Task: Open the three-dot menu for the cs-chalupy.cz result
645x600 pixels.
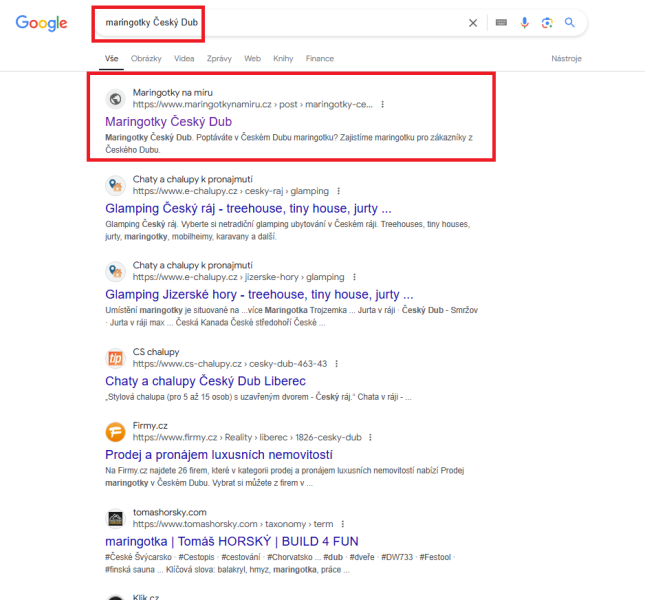Action: click(336, 364)
